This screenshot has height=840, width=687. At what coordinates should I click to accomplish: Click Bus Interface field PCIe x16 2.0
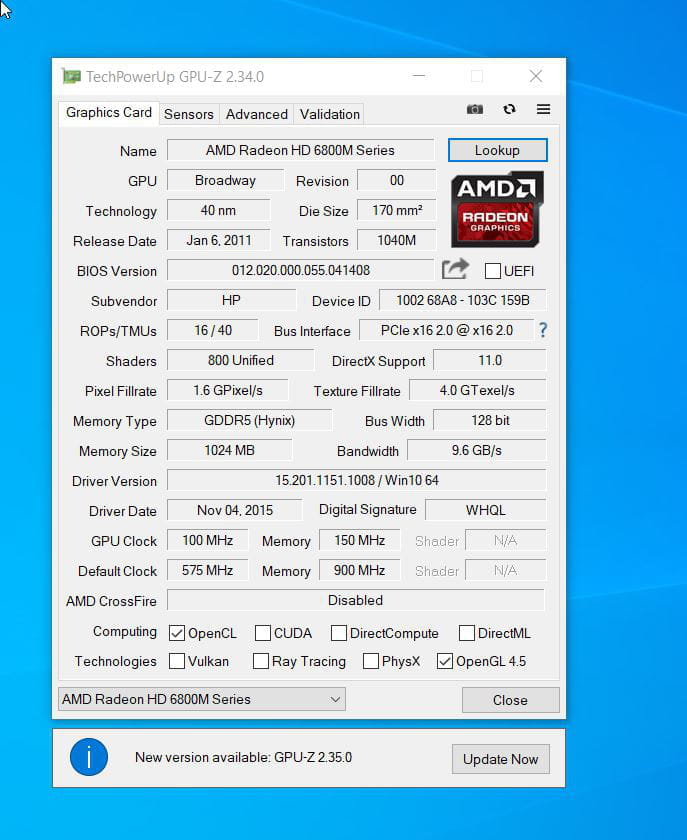click(446, 330)
